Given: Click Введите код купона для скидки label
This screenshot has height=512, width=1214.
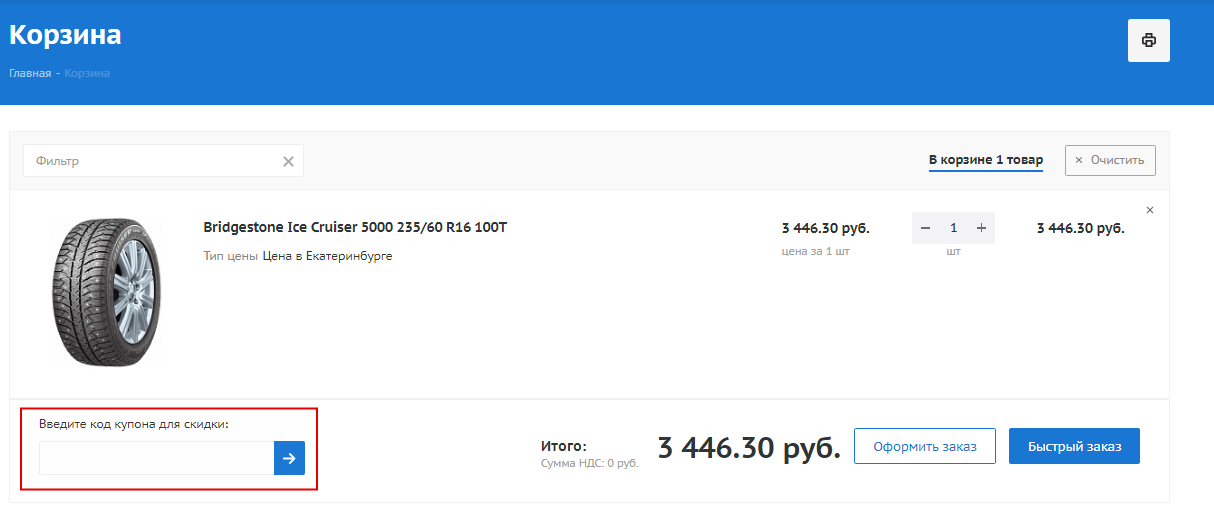Looking at the screenshot, I should point(134,424).
